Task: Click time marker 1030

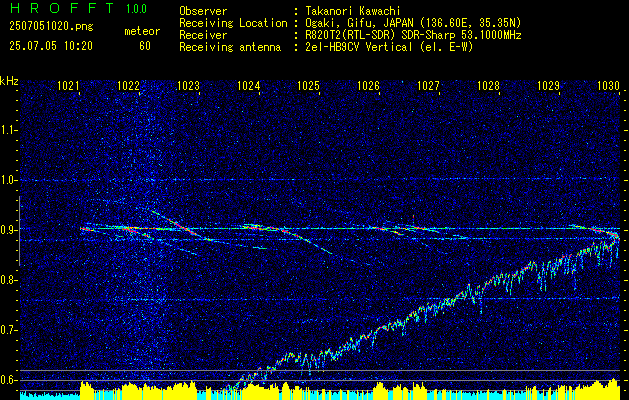Action: [x=609, y=85]
